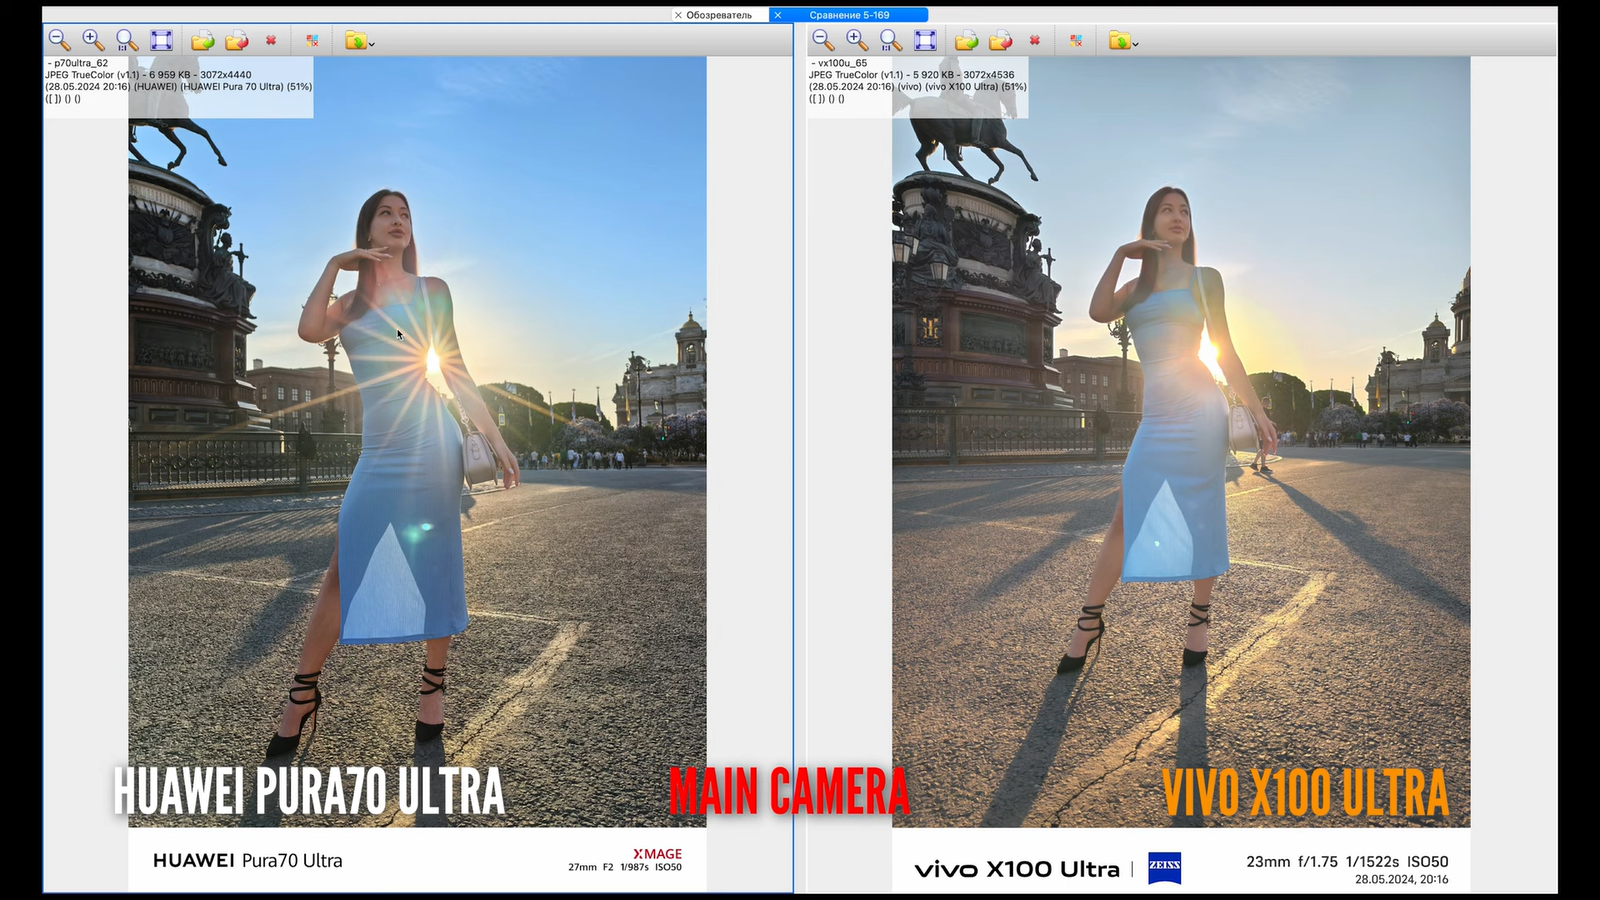Zoom out in the right vivo pane

tap(823, 40)
